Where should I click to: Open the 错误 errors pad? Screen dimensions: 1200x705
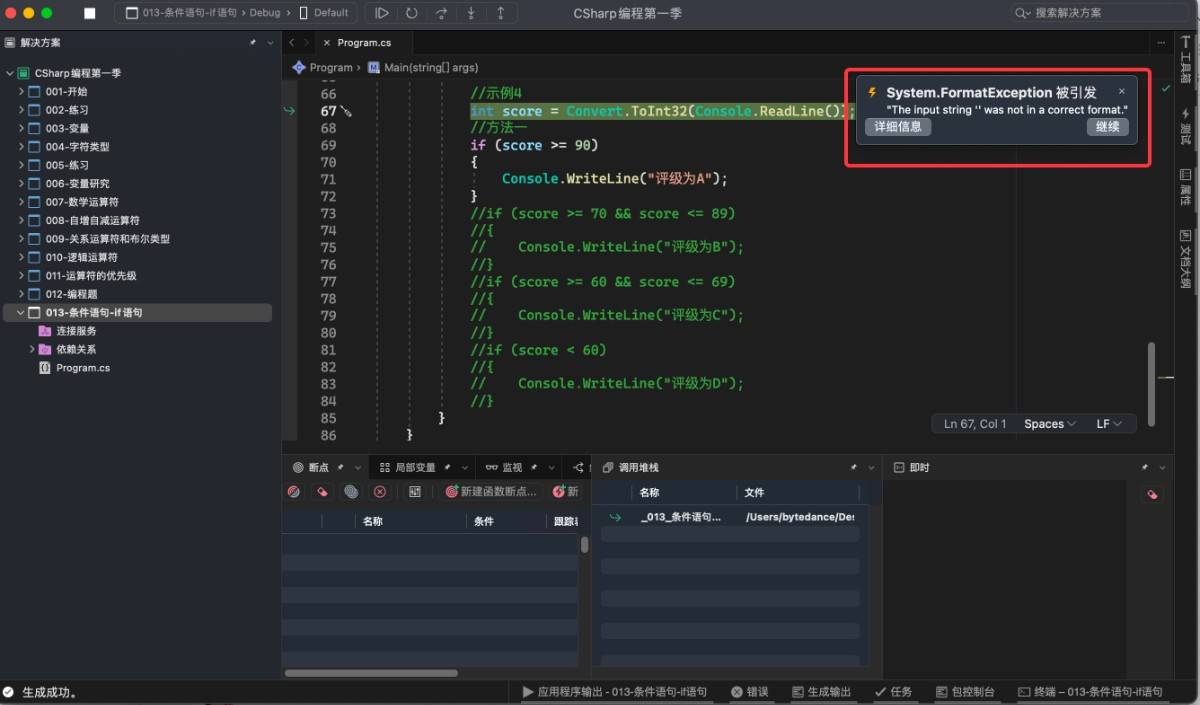click(x=750, y=692)
